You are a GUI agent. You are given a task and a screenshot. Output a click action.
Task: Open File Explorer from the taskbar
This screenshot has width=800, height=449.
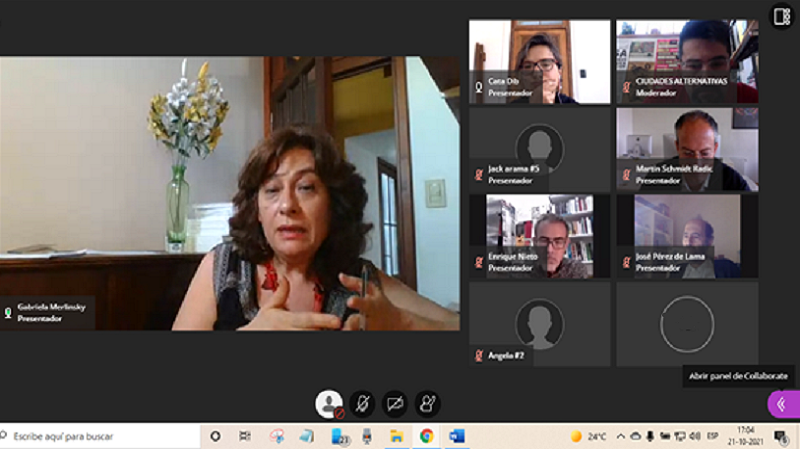point(396,436)
